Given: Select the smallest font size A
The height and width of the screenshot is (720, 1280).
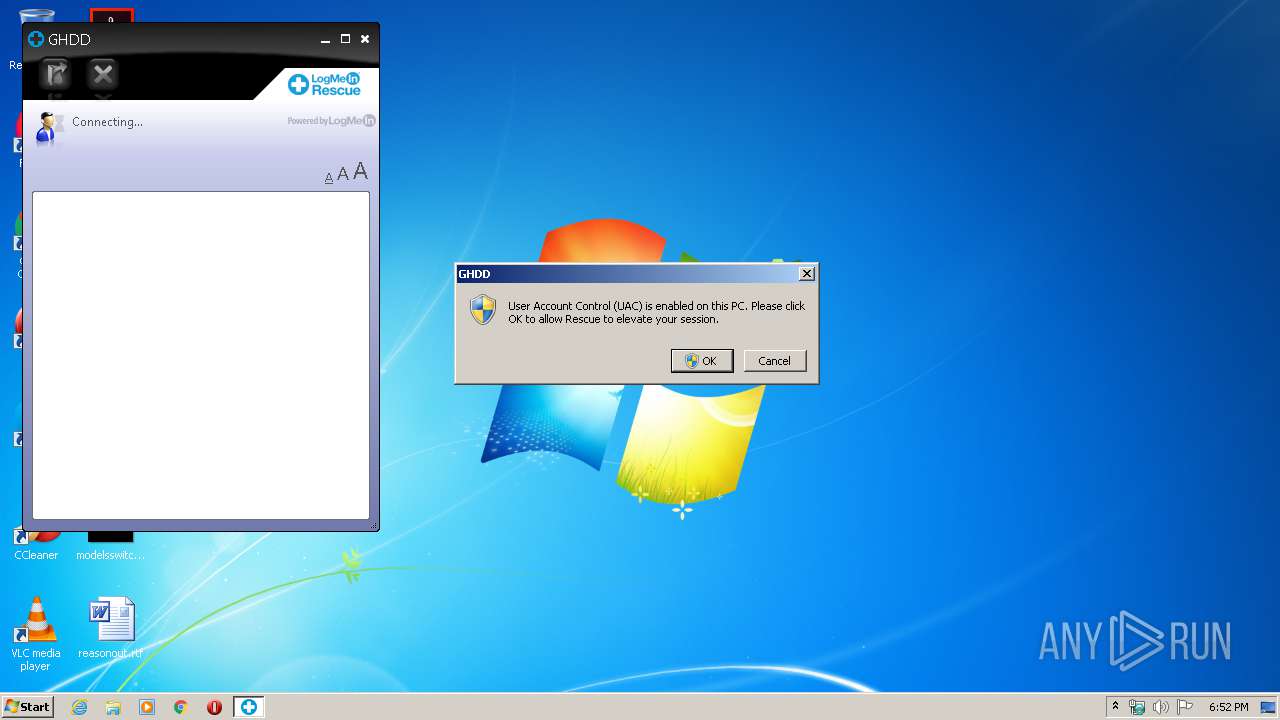Looking at the screenshot, I should pos(328,178).
